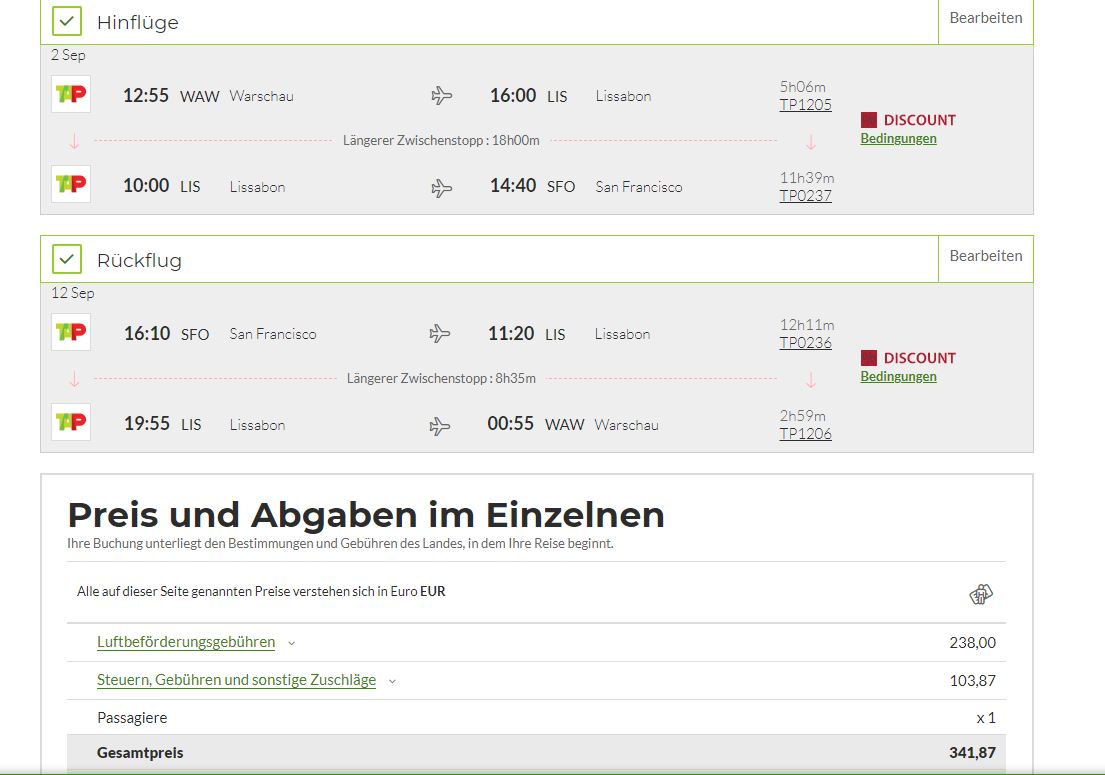Image resolution: width=1105 pixels, height=775 pixels.
Task: Expand the Luftbeförderungsgebühren chevron
Action: [292, 643]
